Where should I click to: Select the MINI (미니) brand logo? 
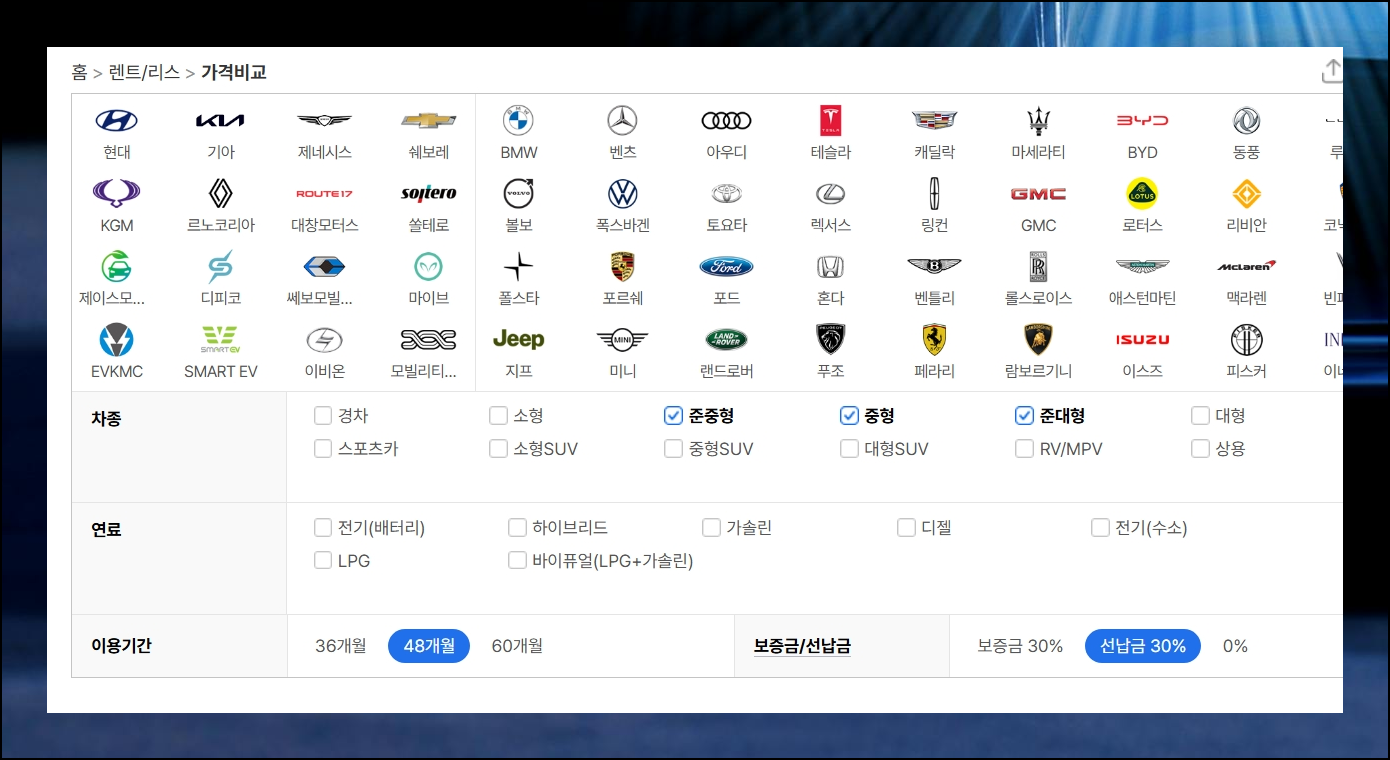point(622,340)
